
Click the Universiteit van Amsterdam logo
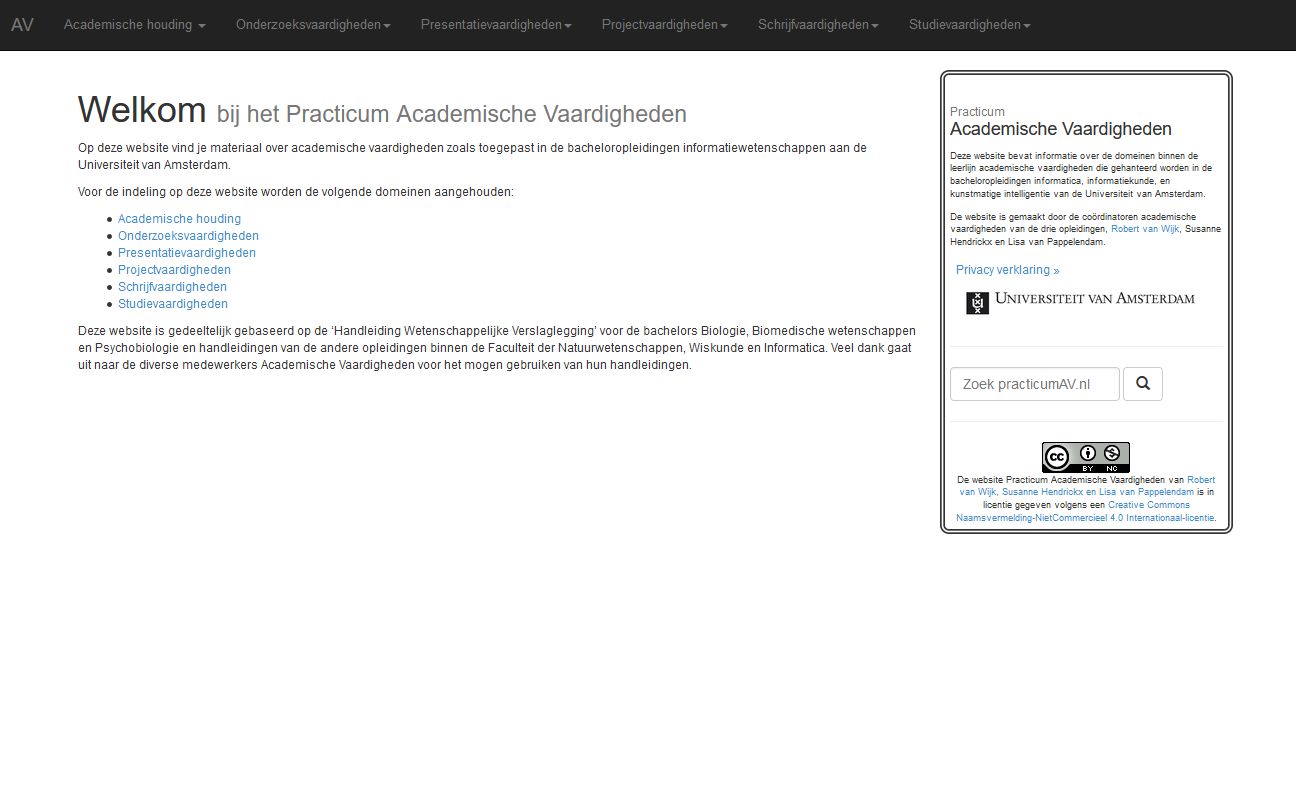click(x=1080, y=301)
